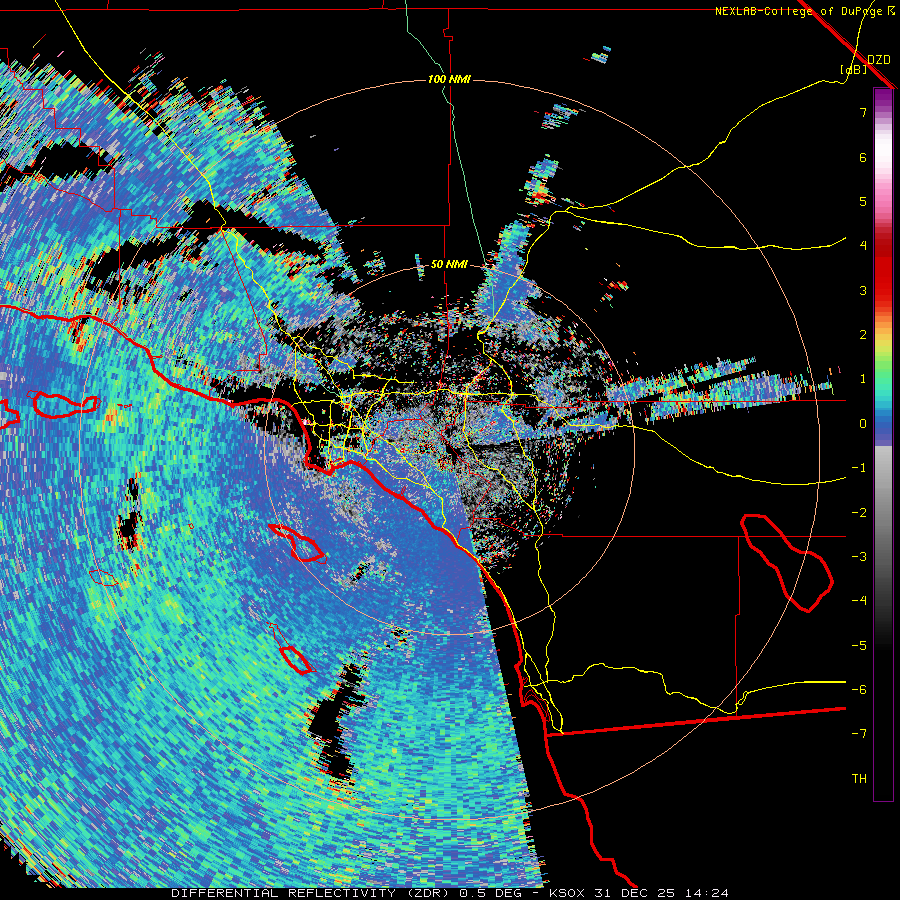Viewport: 900px width, 900px height.
Task: Click the -1 value on the scale
Action: [x=859, y=468]
